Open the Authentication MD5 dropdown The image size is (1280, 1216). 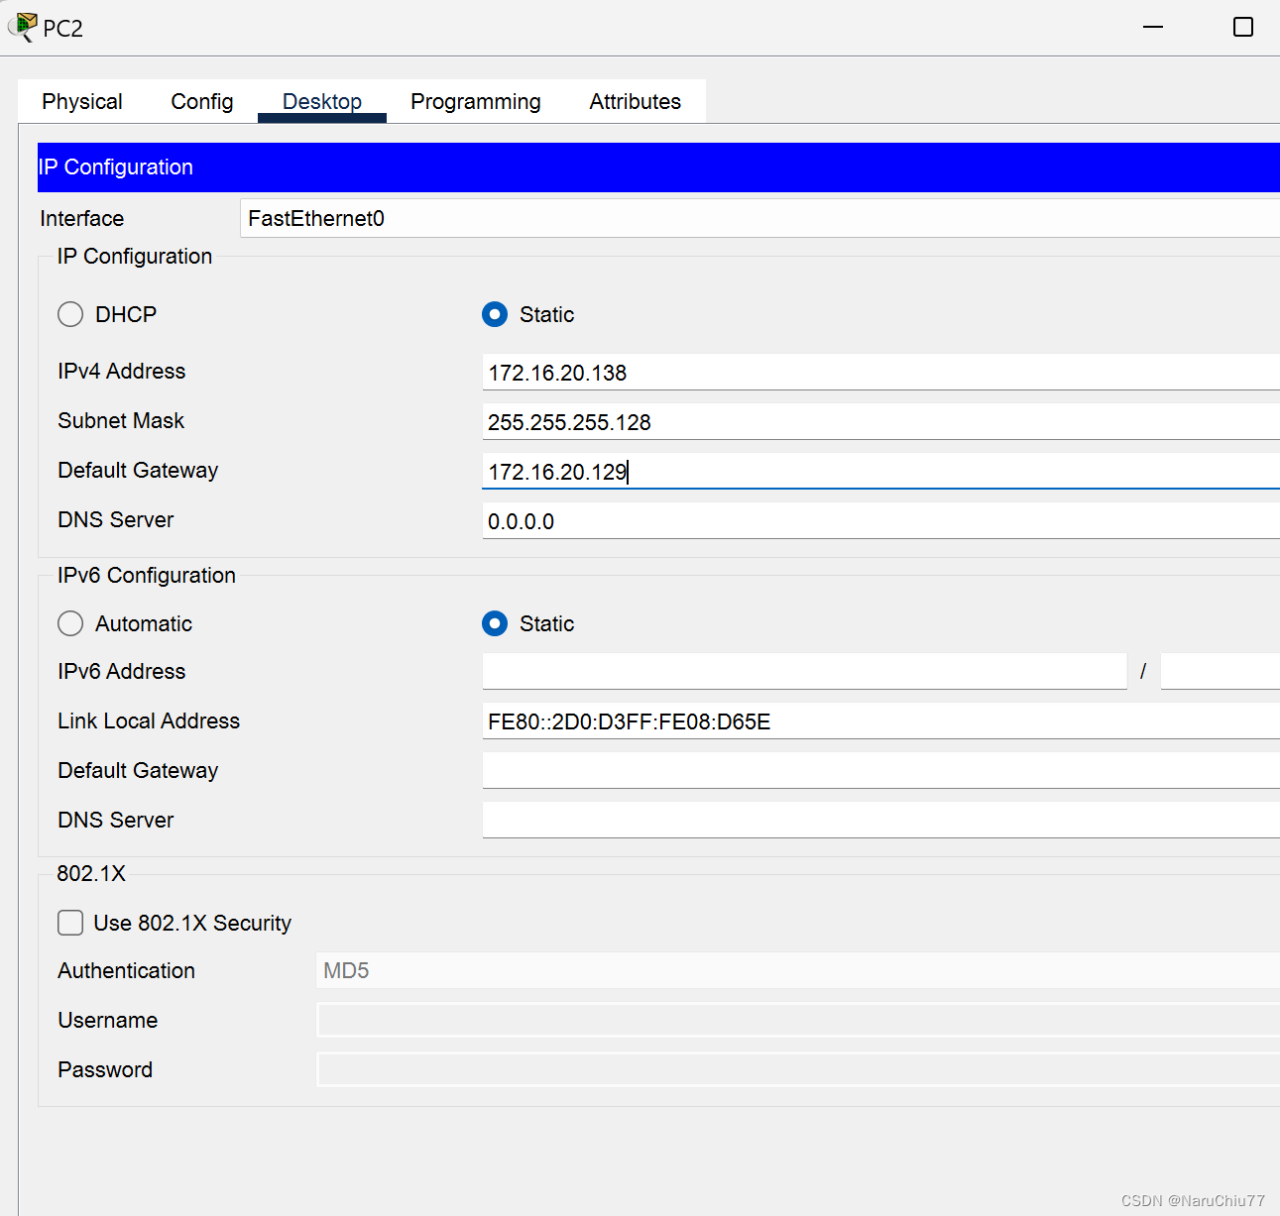[x=798, y=971]
